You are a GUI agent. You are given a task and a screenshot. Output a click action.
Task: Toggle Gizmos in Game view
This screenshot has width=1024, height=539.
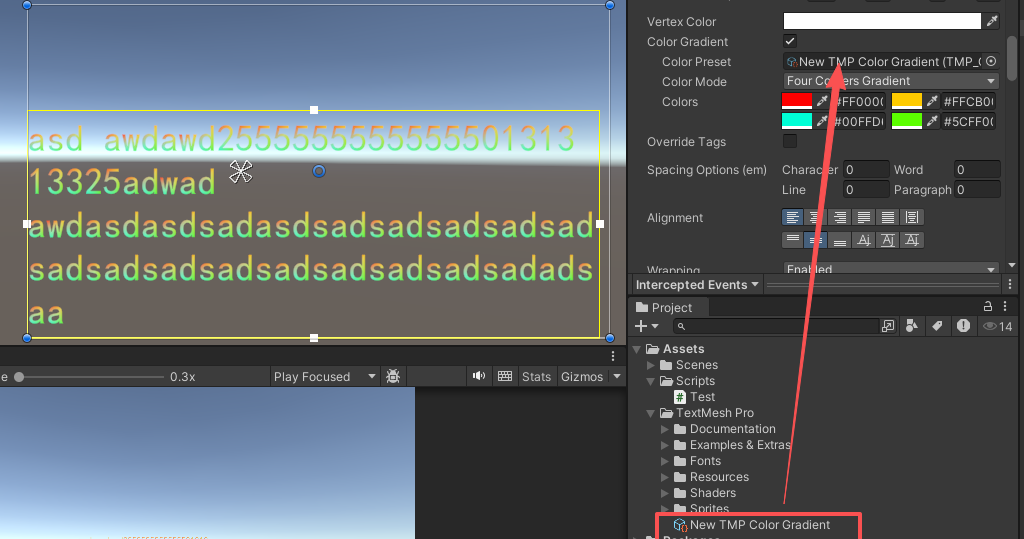582,376
